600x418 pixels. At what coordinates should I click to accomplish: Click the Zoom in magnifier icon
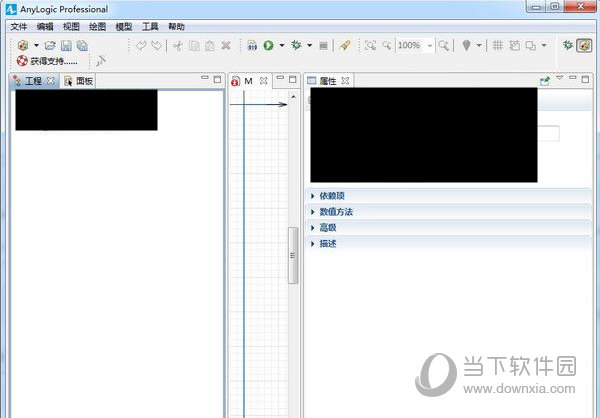[443, 46]
